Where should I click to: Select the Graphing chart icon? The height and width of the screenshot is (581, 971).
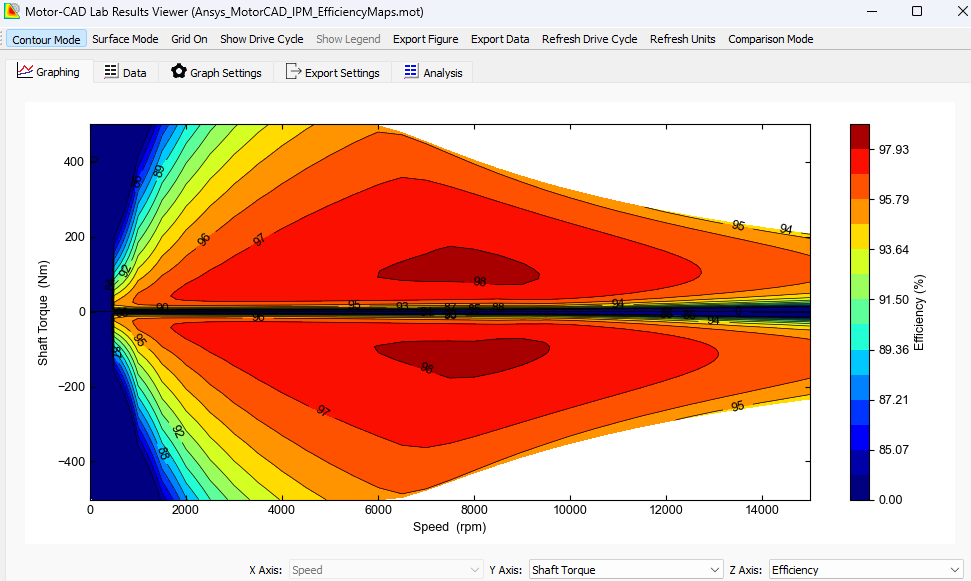(25, 71)
